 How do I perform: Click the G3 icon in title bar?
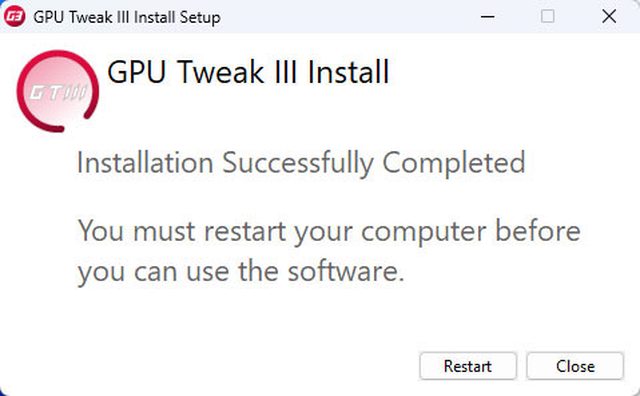[15, 17]
